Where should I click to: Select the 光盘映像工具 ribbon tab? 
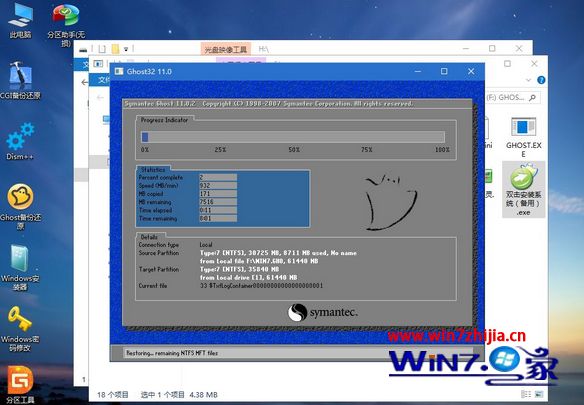pyautogui.click(x=226, y=49)
